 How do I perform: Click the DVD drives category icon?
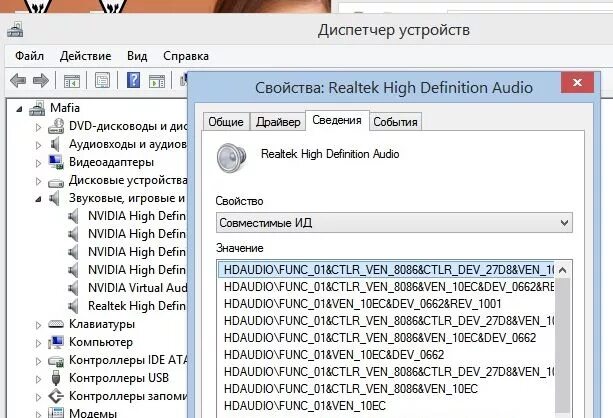pyautogui.click(x=56, y=126)
